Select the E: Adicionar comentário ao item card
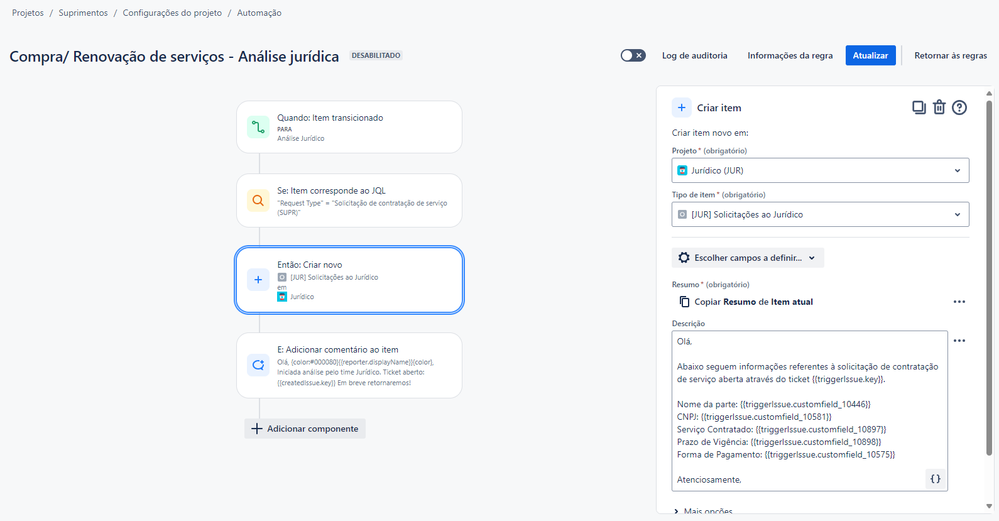 [349, 365]
